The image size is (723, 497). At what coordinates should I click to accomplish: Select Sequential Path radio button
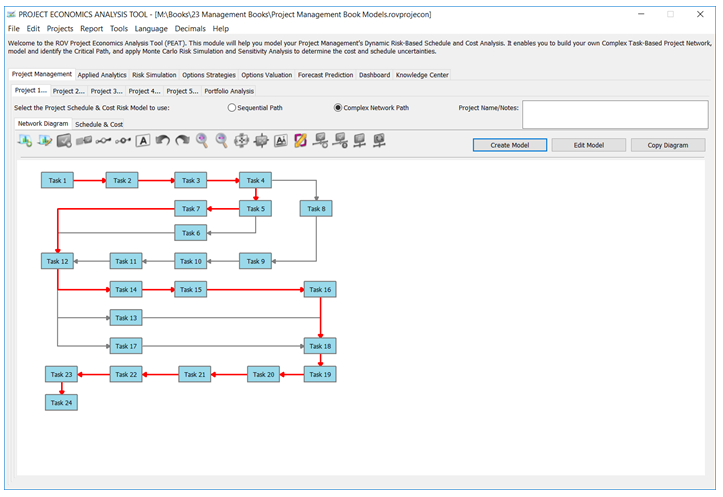[231, 107]
